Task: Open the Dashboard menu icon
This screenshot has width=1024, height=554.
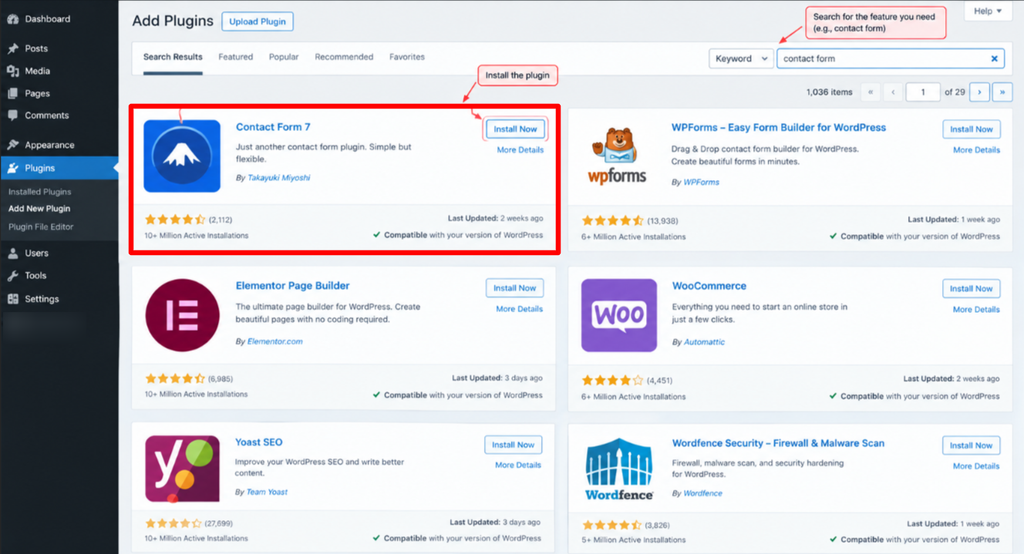Action: point(13,19)
